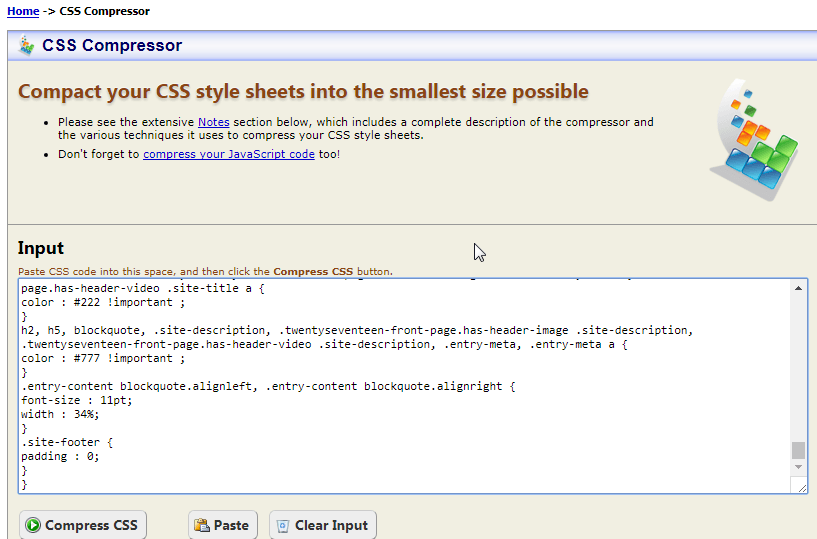Click the "padding : 0;" line in the input
The width and height of the screenshot is (817, 539).
pos(60,456)
